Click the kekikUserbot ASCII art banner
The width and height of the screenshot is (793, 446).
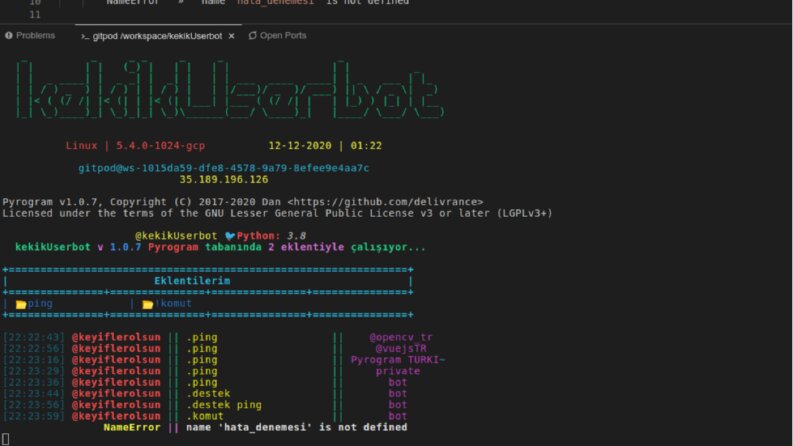230,90
